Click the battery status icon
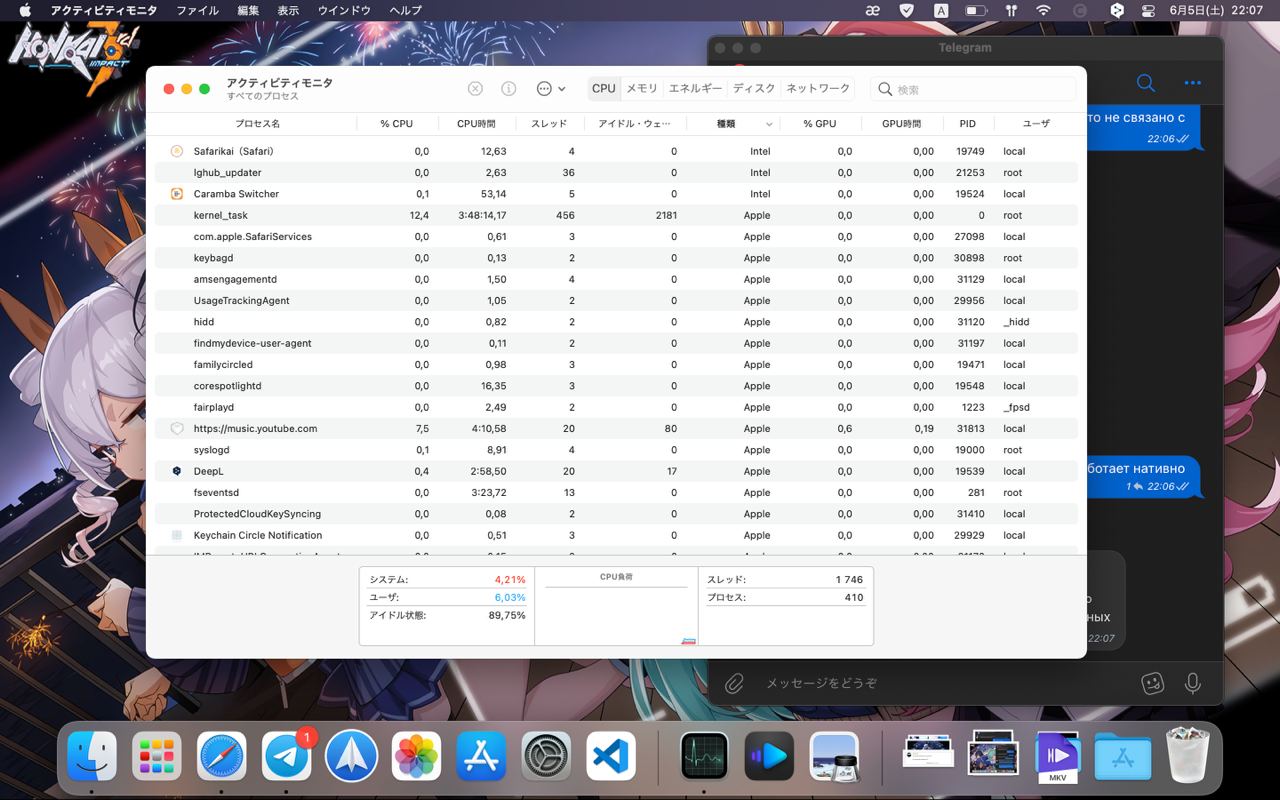This screenshot has height=800, width=1280. click(x=976, y=10)
